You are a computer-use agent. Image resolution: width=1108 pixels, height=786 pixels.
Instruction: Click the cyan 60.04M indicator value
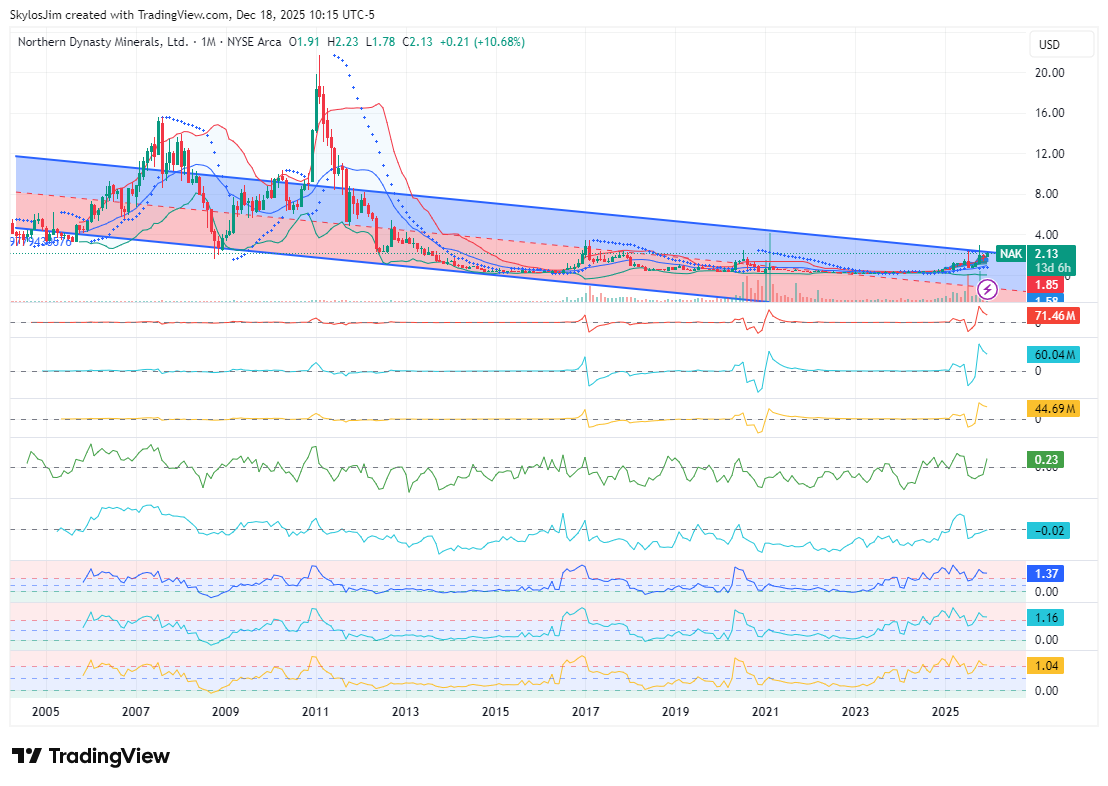[x=1054, y=355]
